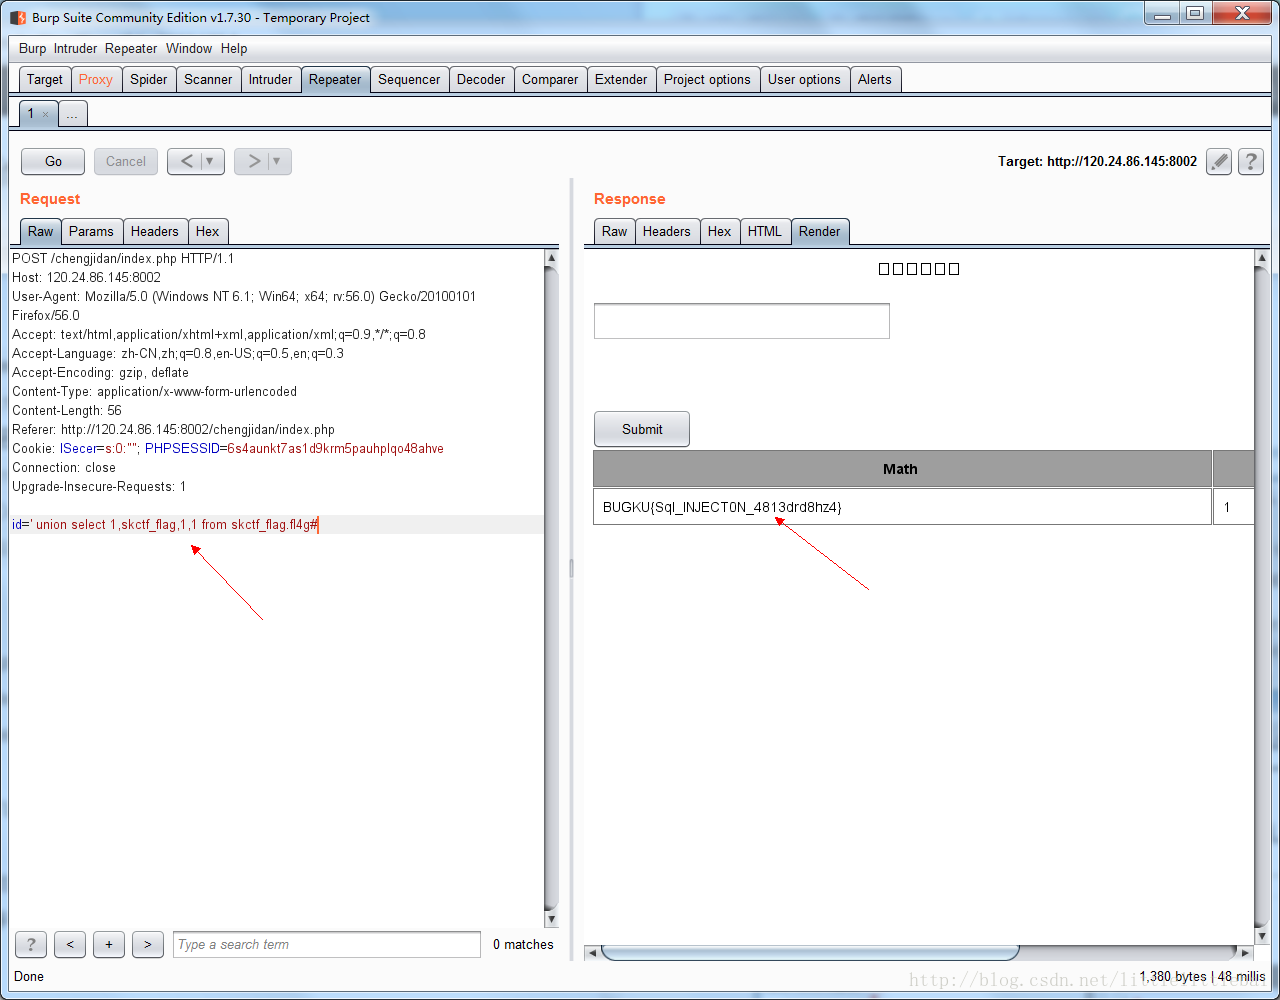
Task: Click the plus search options button
Action: [109, 944]
